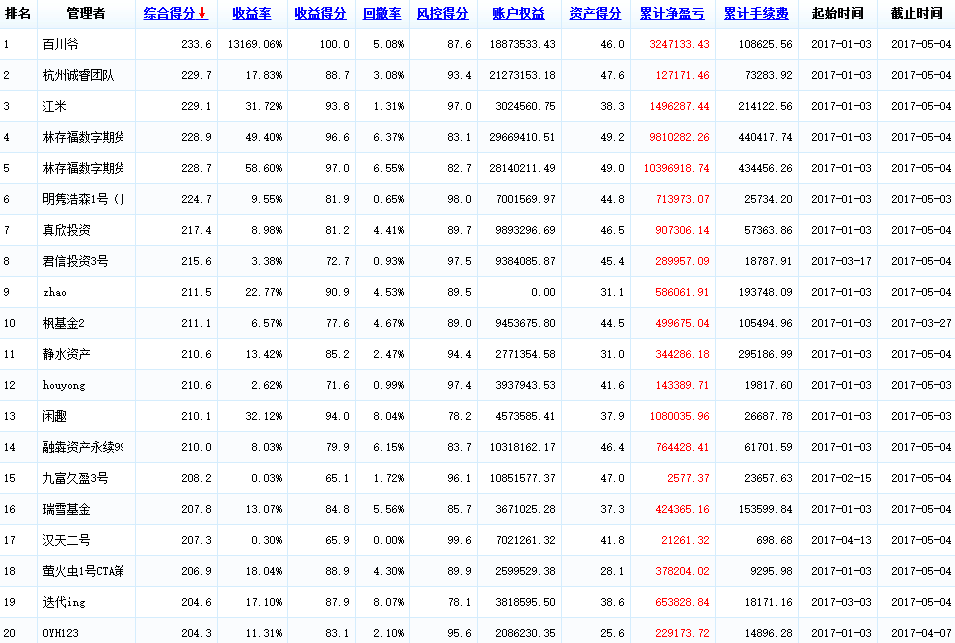Select manager 明隽浩森1号

pos(83,200)
